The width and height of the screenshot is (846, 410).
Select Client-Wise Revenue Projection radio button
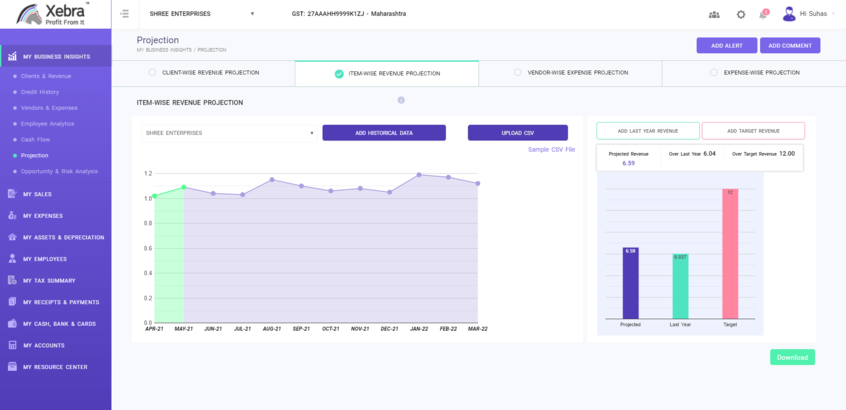[152, 73]
